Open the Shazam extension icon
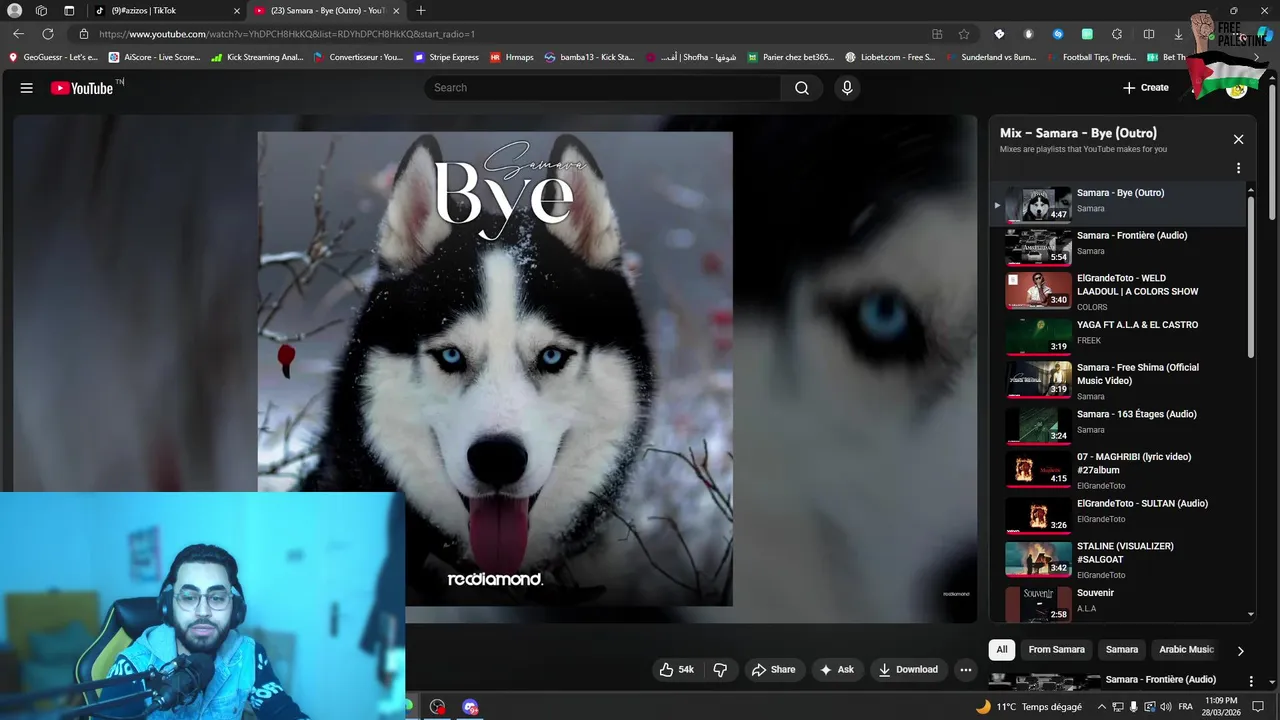 click(x=1058, y=34)
